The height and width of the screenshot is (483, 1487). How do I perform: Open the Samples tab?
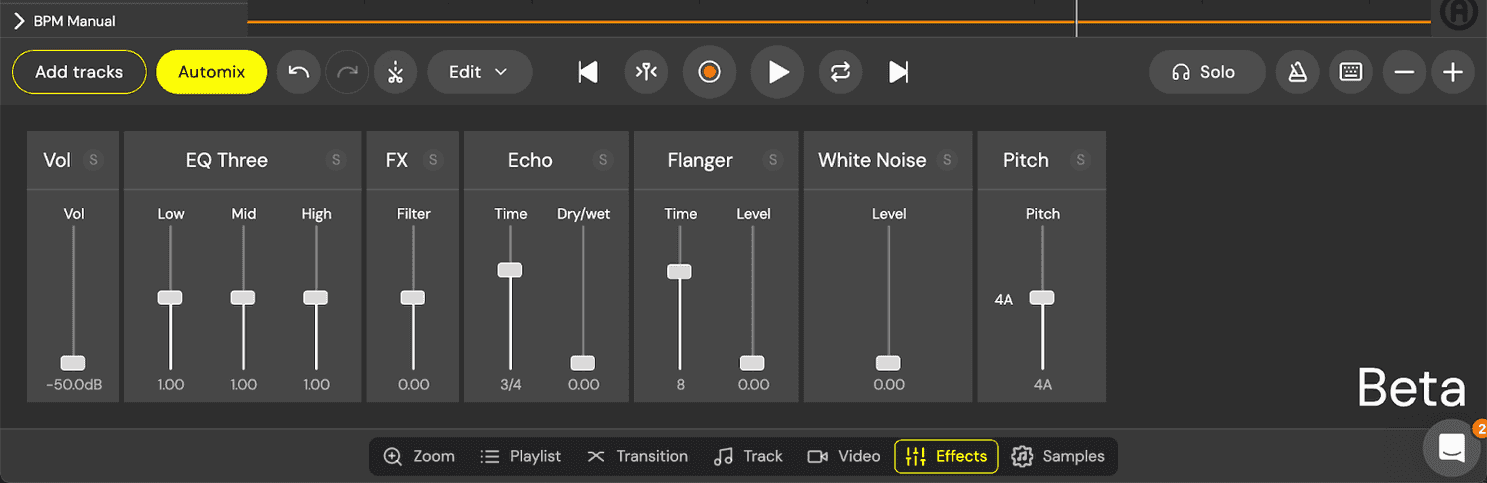click(1058, 456)
